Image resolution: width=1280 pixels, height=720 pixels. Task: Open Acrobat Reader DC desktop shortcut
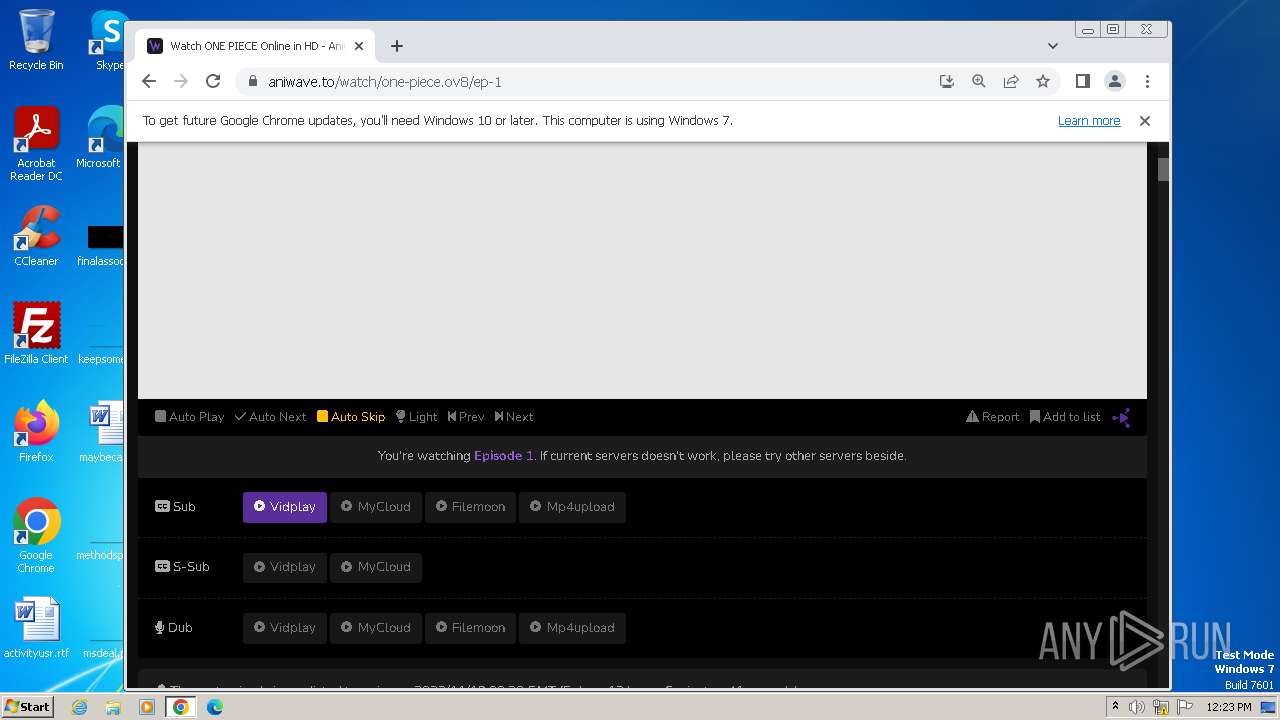[36, 144]
